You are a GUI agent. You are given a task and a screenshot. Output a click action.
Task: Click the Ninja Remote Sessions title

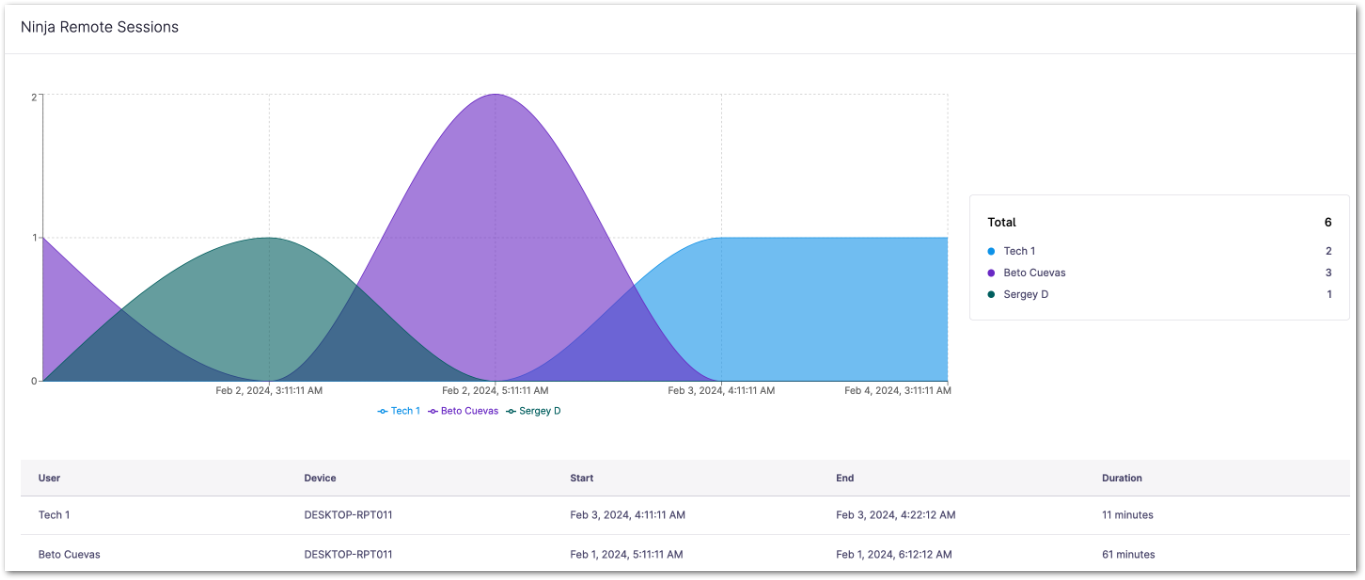tap(100, 27)
